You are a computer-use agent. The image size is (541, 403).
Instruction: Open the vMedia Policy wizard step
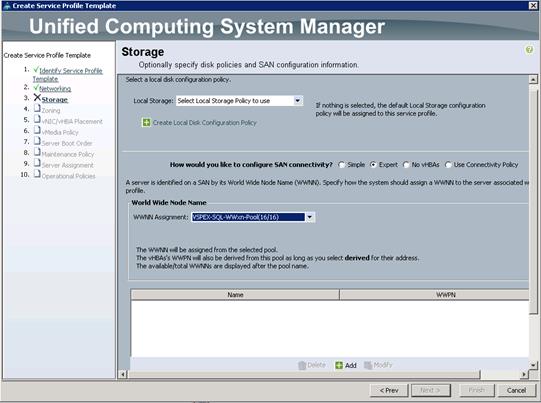[x=60, y=132]
